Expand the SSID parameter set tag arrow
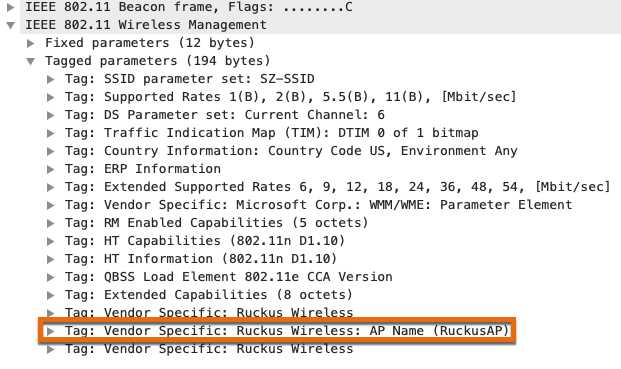Screen dimensions: 621x369 tap(50, 79)
